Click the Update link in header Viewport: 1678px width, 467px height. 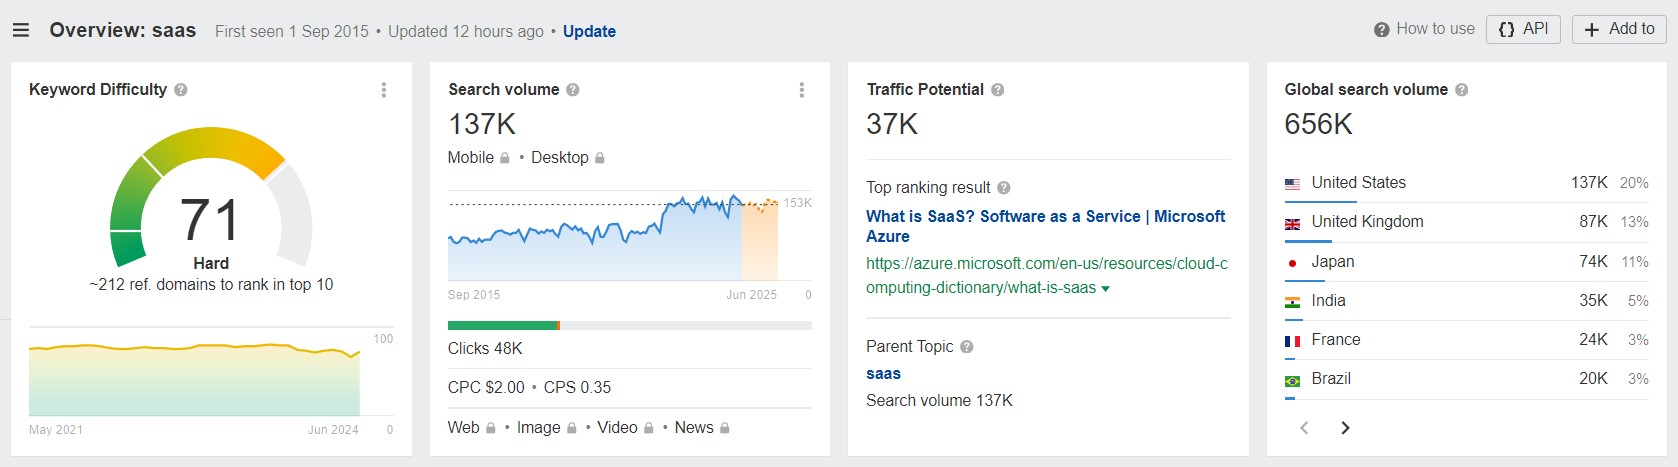pyautogui.click(x=589, y=31)
